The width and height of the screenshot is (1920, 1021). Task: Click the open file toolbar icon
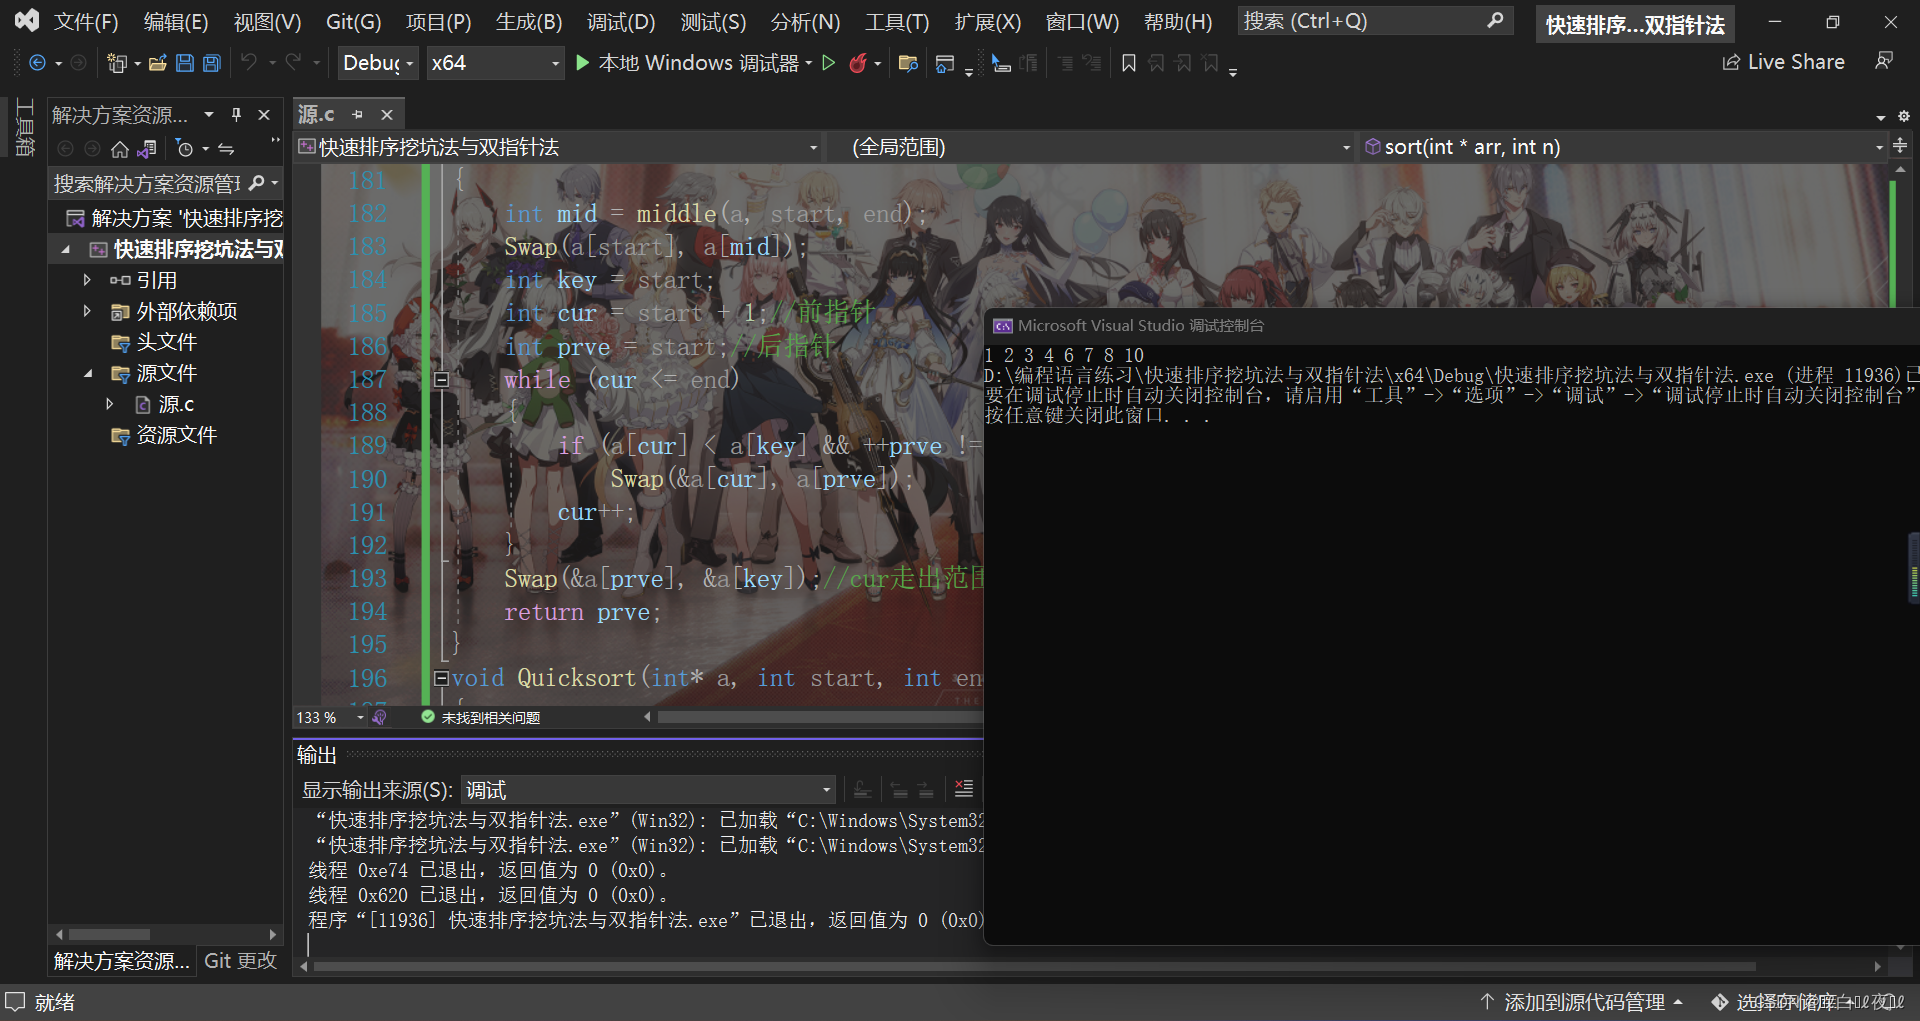(158, 63)
